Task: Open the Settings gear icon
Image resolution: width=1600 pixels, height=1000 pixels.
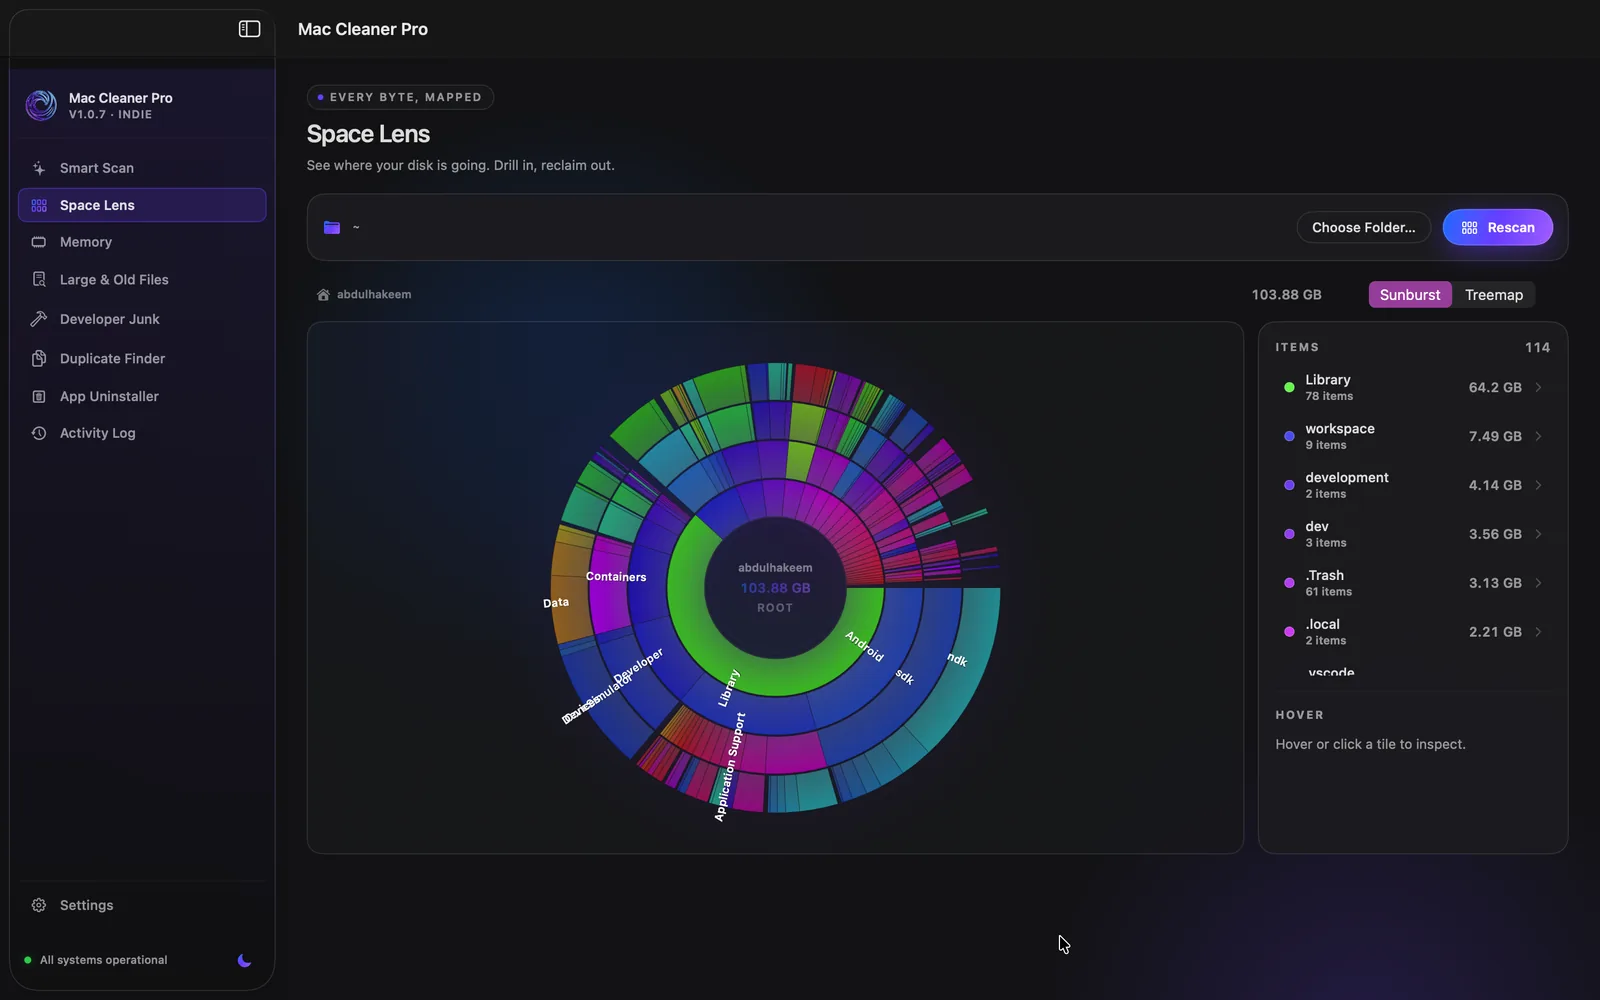Action: click(x=39, y=905)
